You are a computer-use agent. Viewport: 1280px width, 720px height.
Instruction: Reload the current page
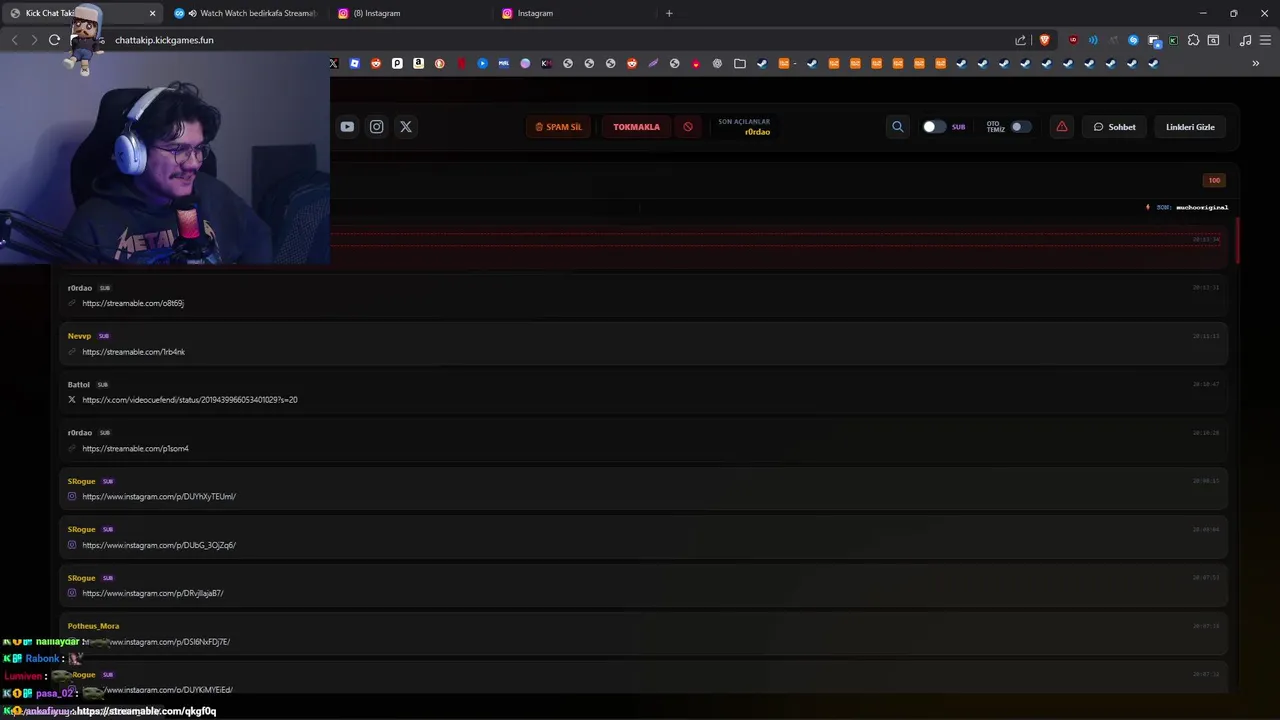coord(54,40)
